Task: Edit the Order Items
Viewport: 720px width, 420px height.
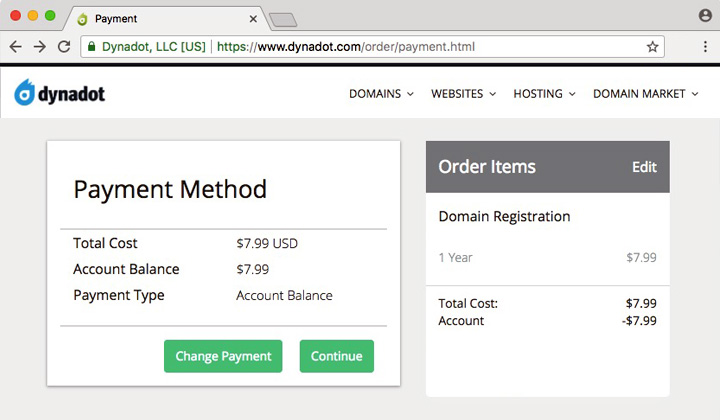Action: [x=644, y=167]
